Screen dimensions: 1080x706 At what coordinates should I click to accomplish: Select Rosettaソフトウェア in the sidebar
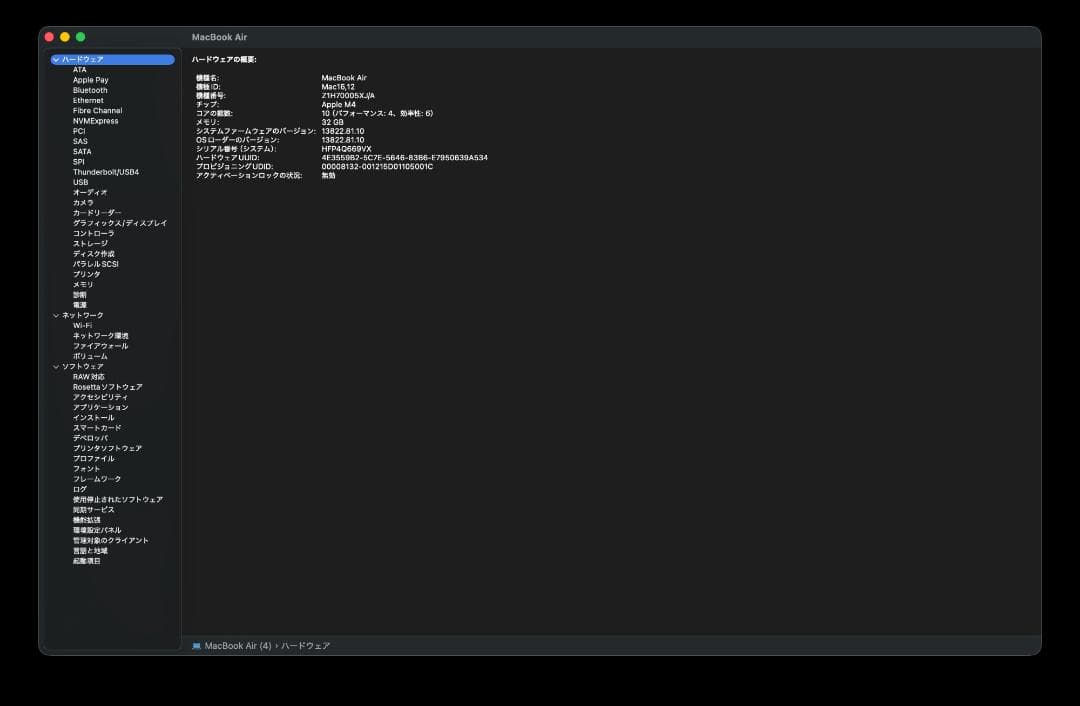coord(107,387)
